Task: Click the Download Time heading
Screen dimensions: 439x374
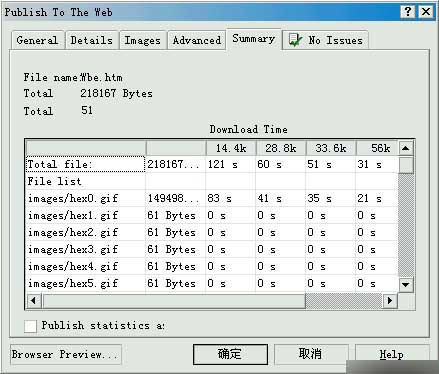Action: [249, 129]
